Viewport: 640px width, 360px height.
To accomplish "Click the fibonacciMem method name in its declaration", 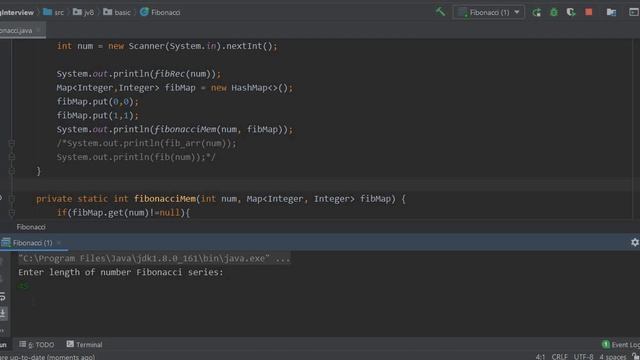I will click(x=165, y=199).
